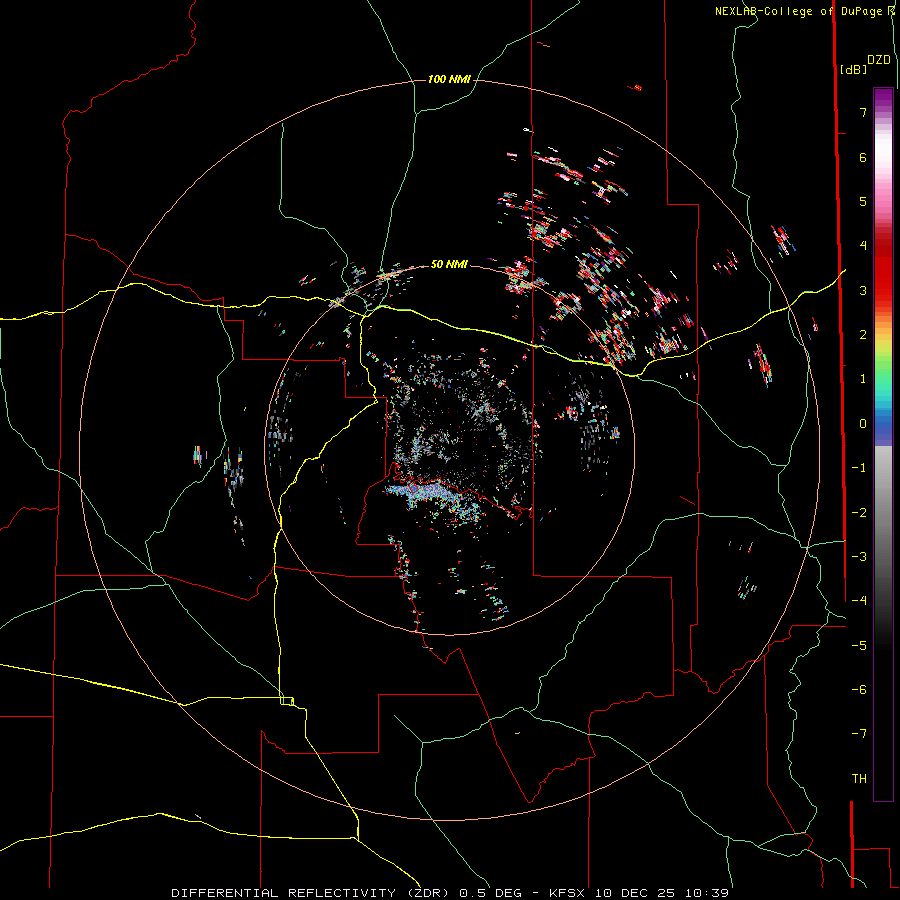This screenshot has width=900, height=900.
Task: Click the Differential Reflectivity KFSX timestamp caption
Action: 450,893
